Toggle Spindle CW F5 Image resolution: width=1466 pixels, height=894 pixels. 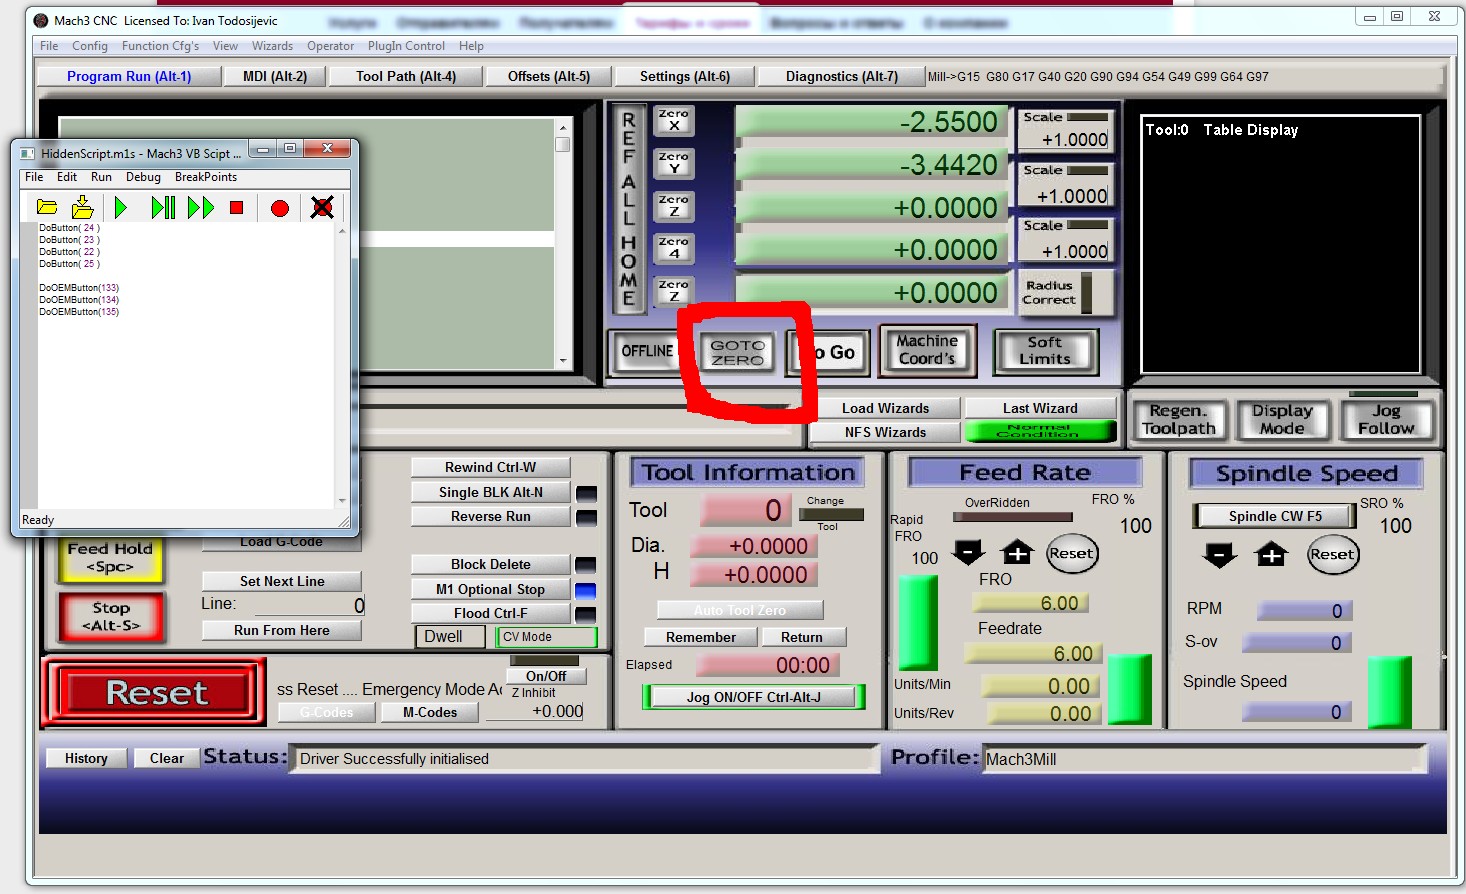tap(1275, 516)
